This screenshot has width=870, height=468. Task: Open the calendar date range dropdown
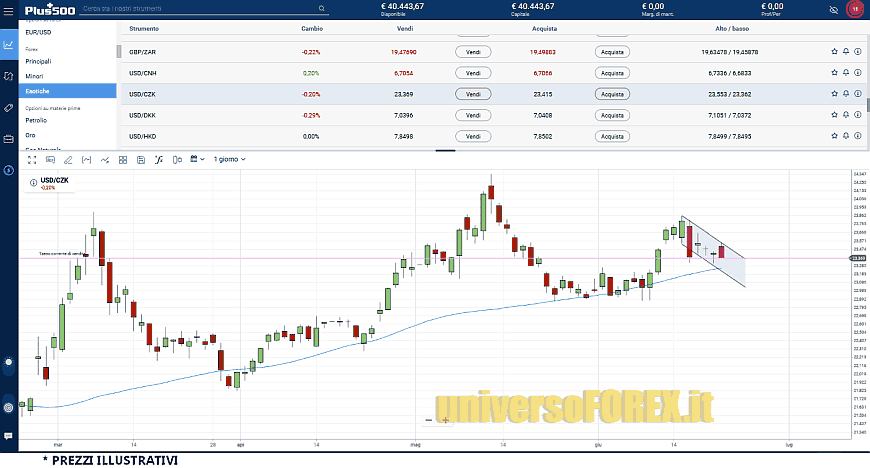195,159
